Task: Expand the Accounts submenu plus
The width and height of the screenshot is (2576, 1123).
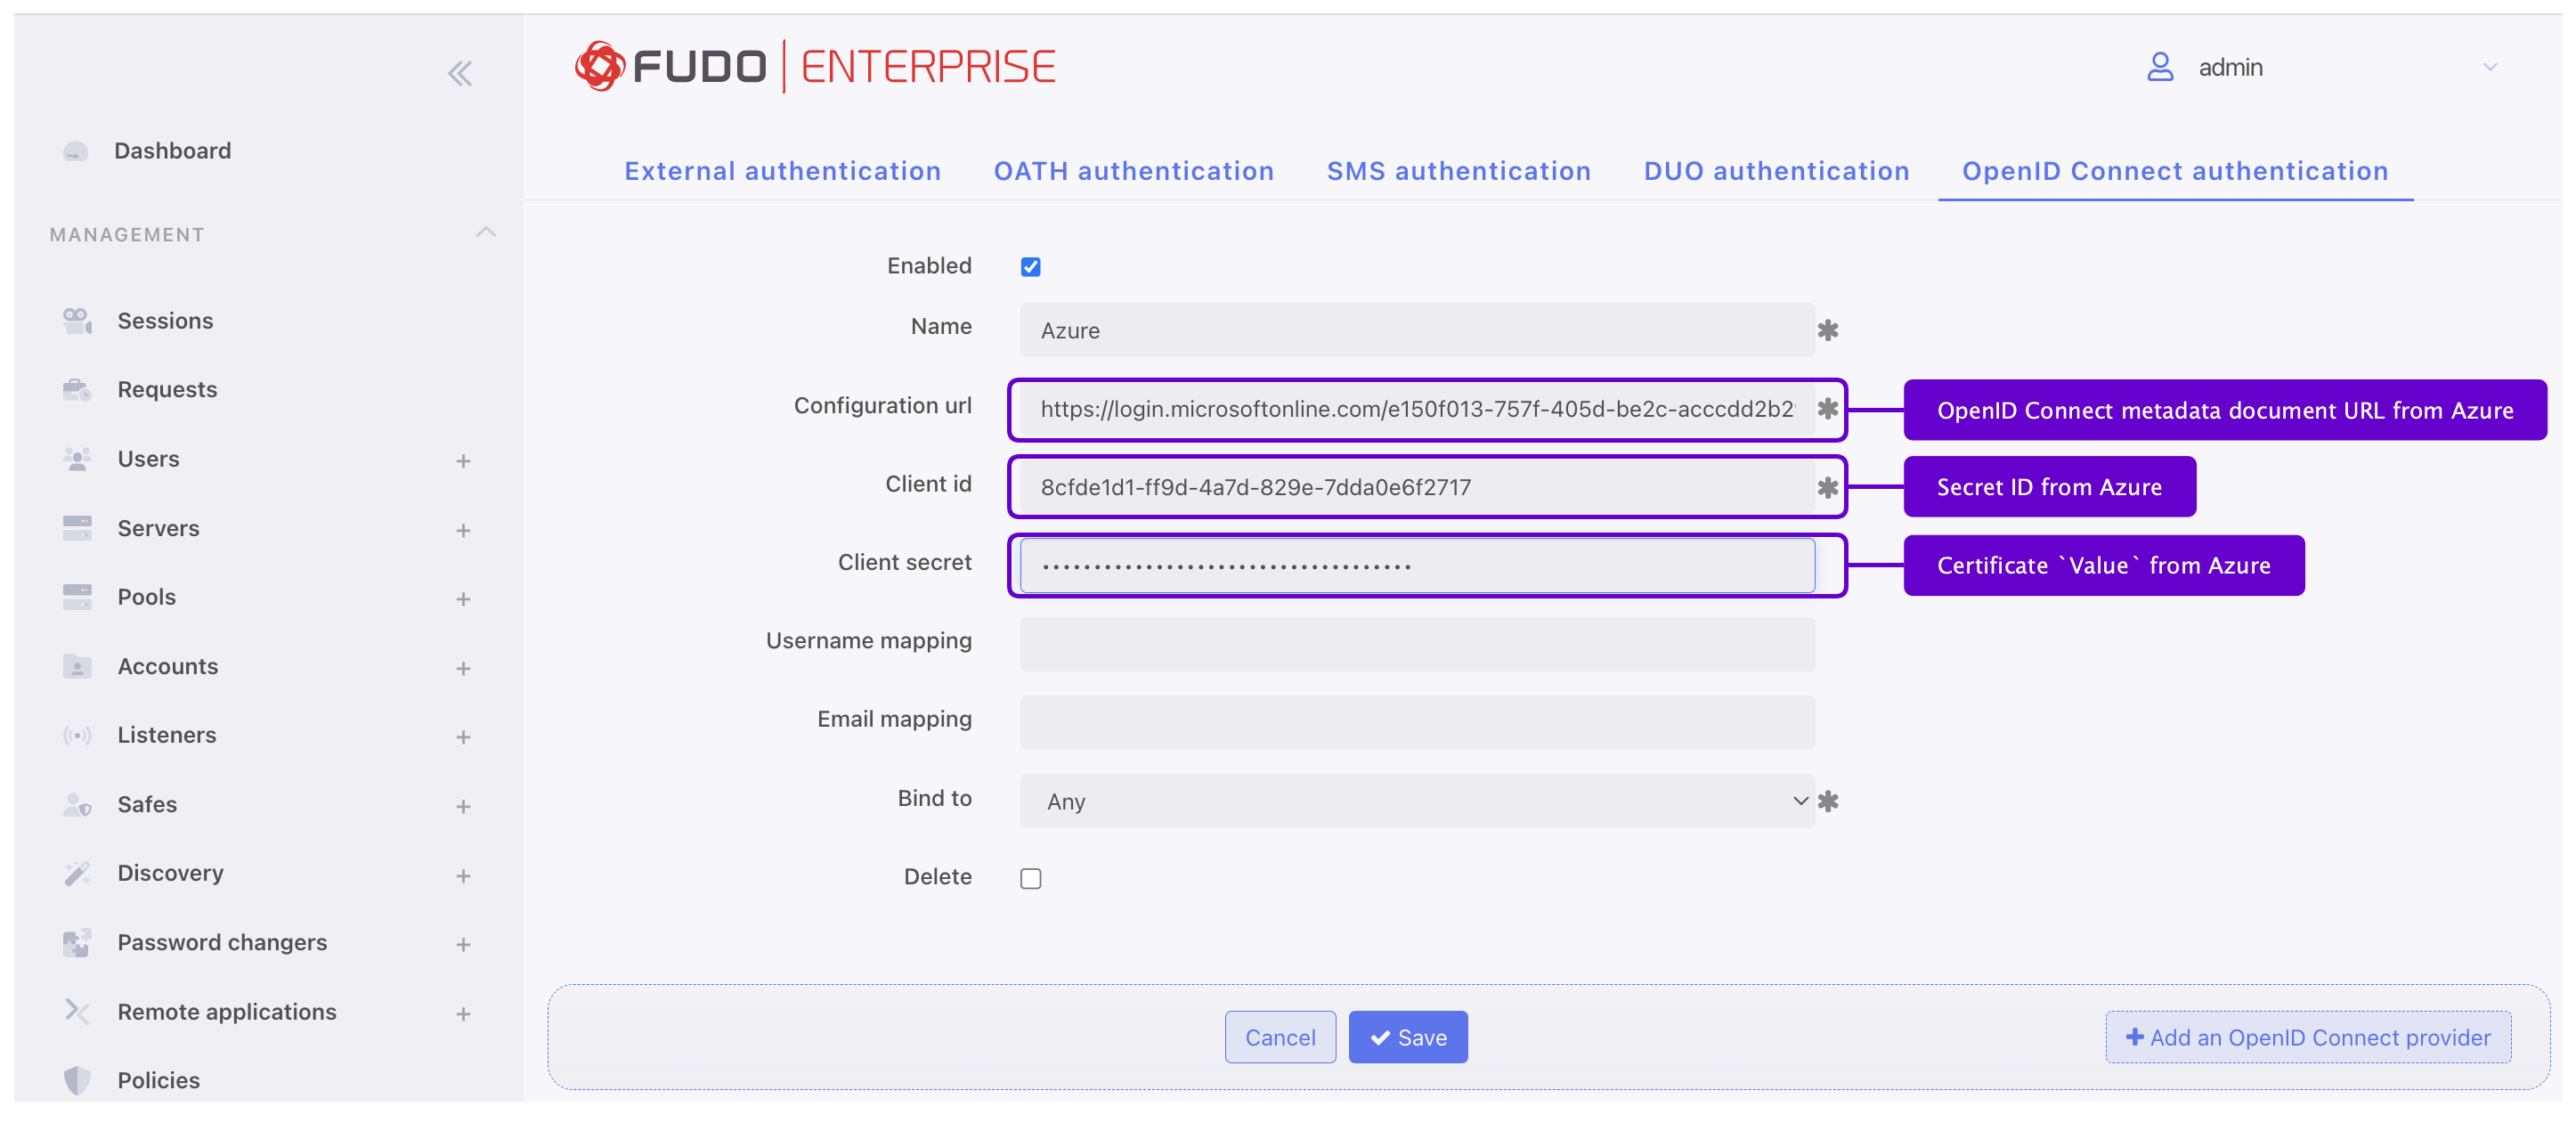Action: pos(463,668)
